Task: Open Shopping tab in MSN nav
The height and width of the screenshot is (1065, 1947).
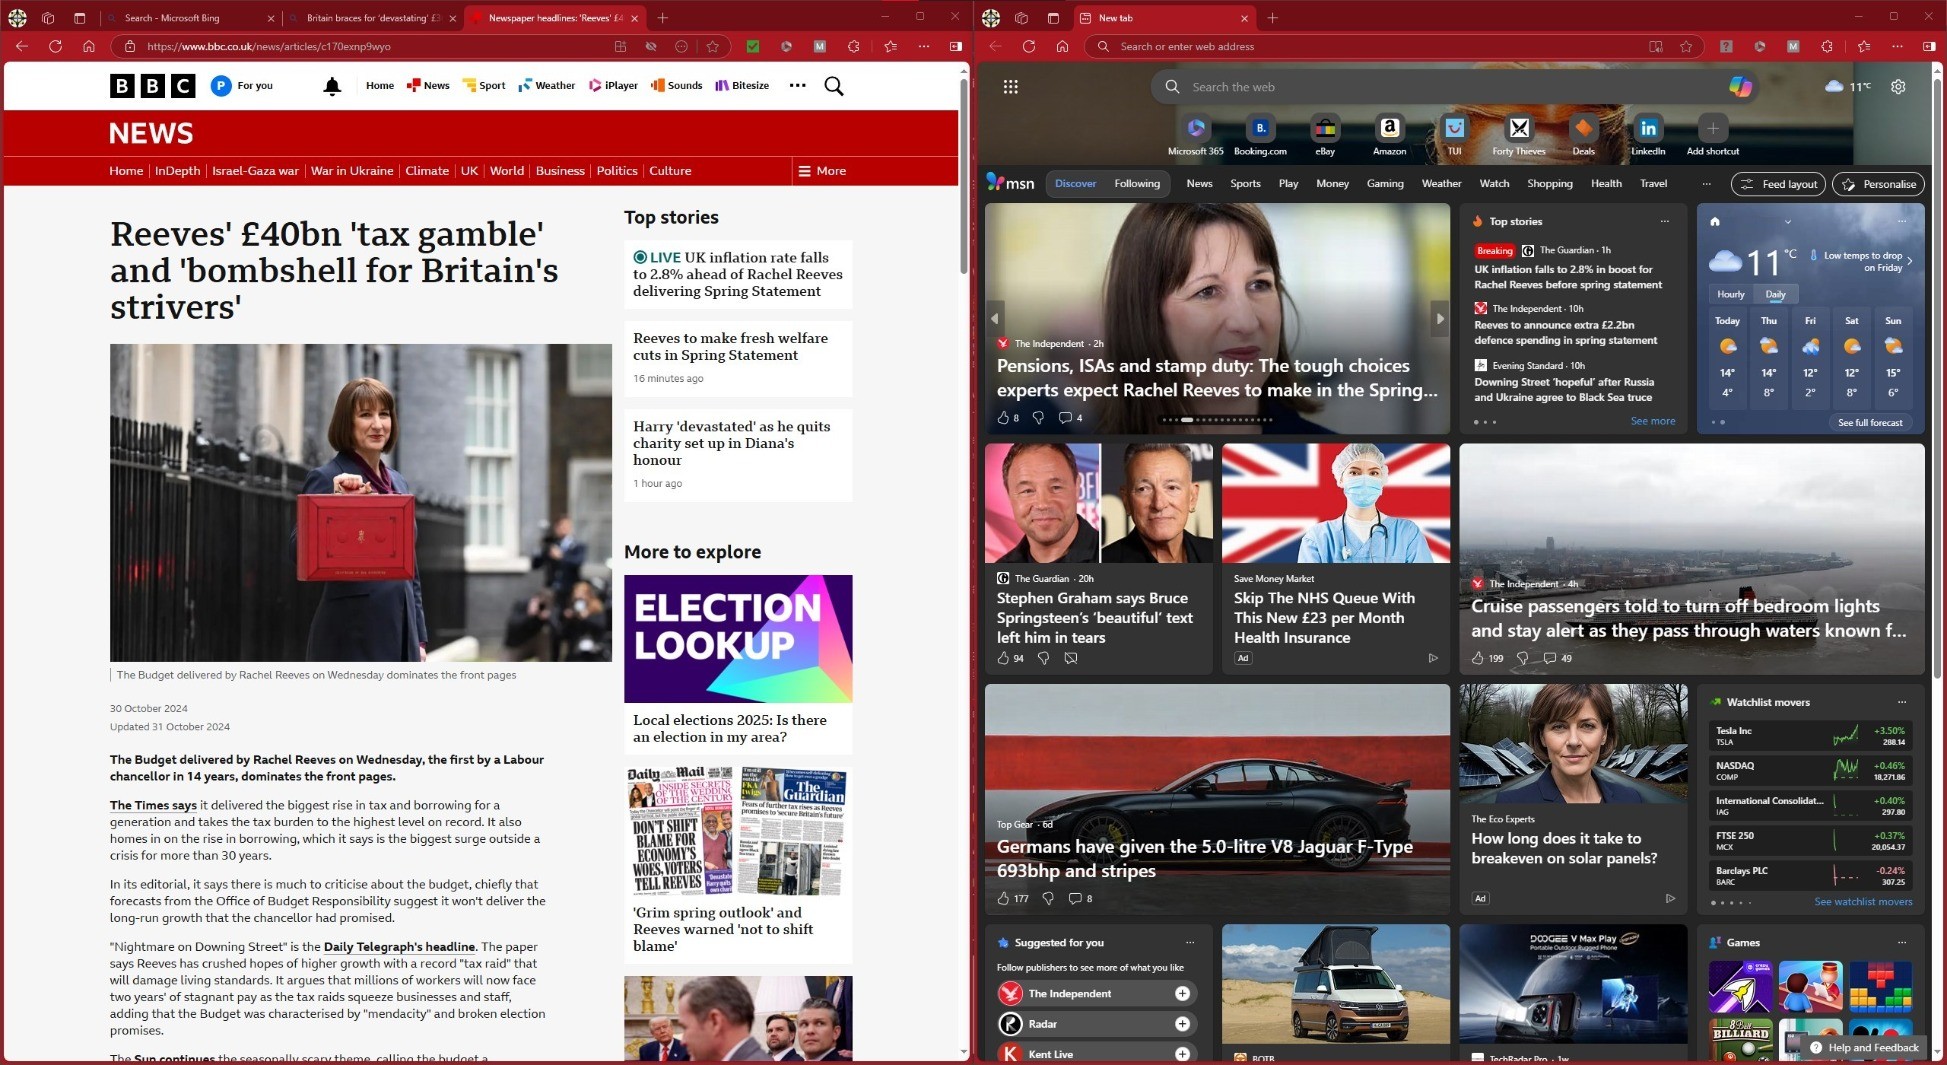Action: [1550, 183]
